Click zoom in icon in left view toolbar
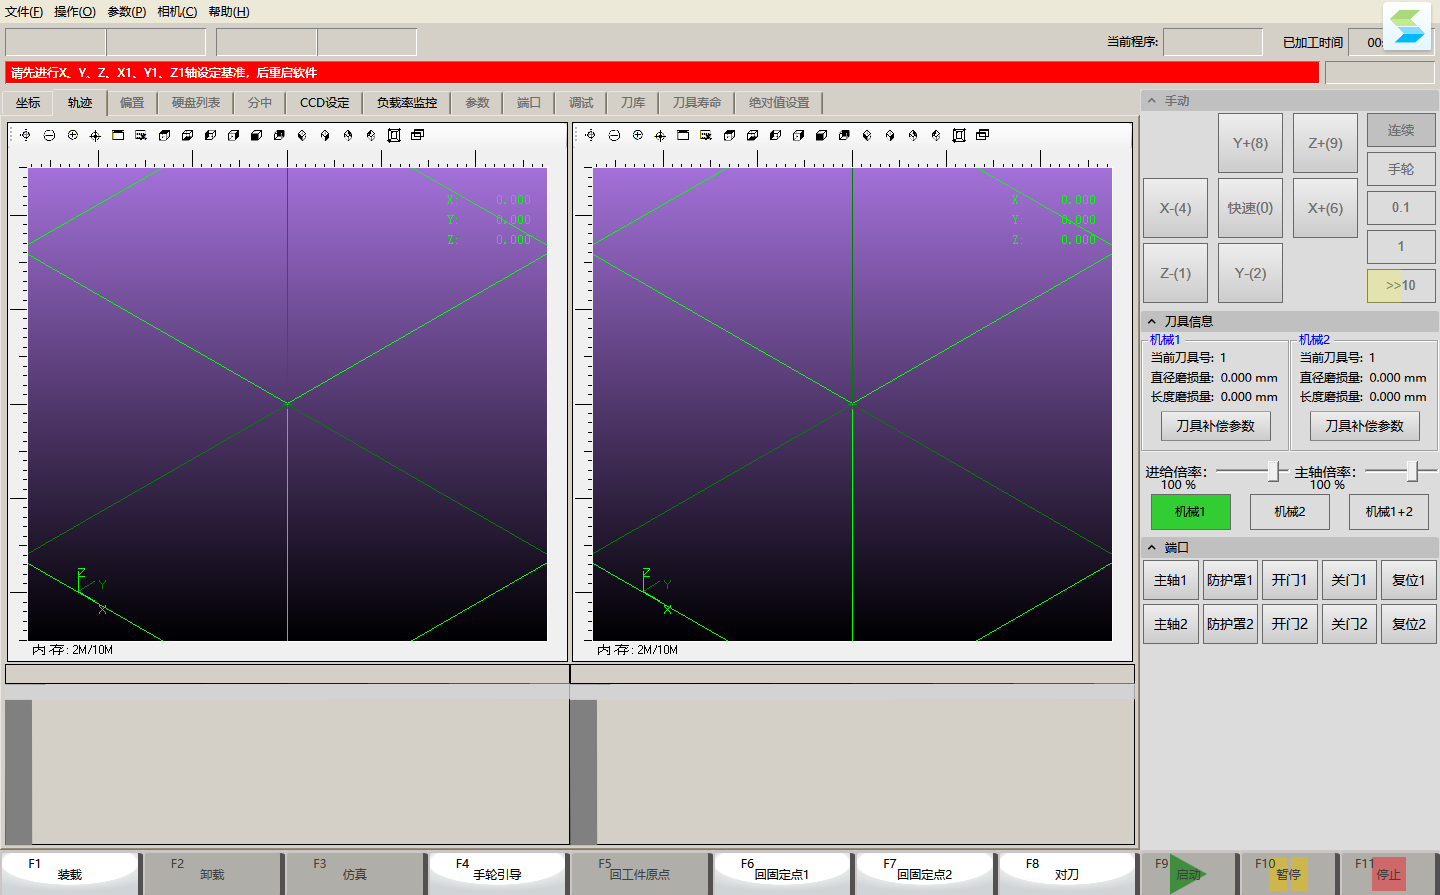 point(72,135)
